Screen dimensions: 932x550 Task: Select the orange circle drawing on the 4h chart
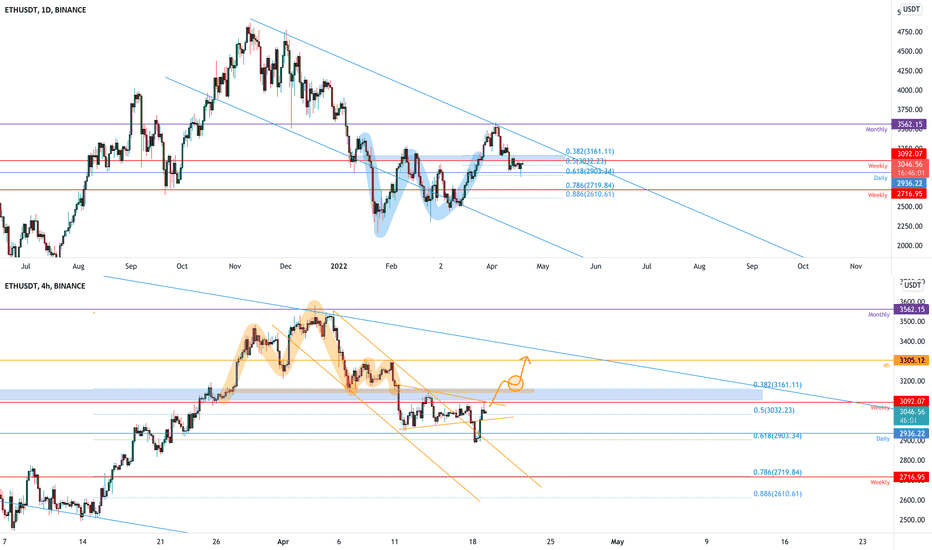(x=515, y=384)
